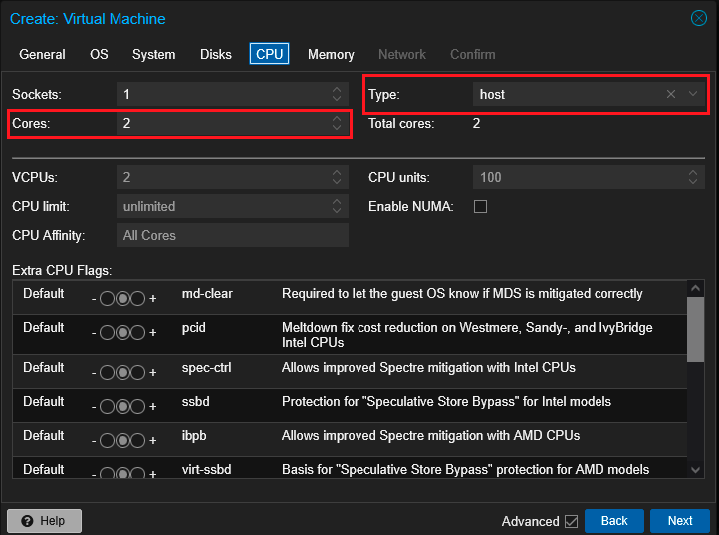Decrease Cores value with down spinner arrow

338,128
